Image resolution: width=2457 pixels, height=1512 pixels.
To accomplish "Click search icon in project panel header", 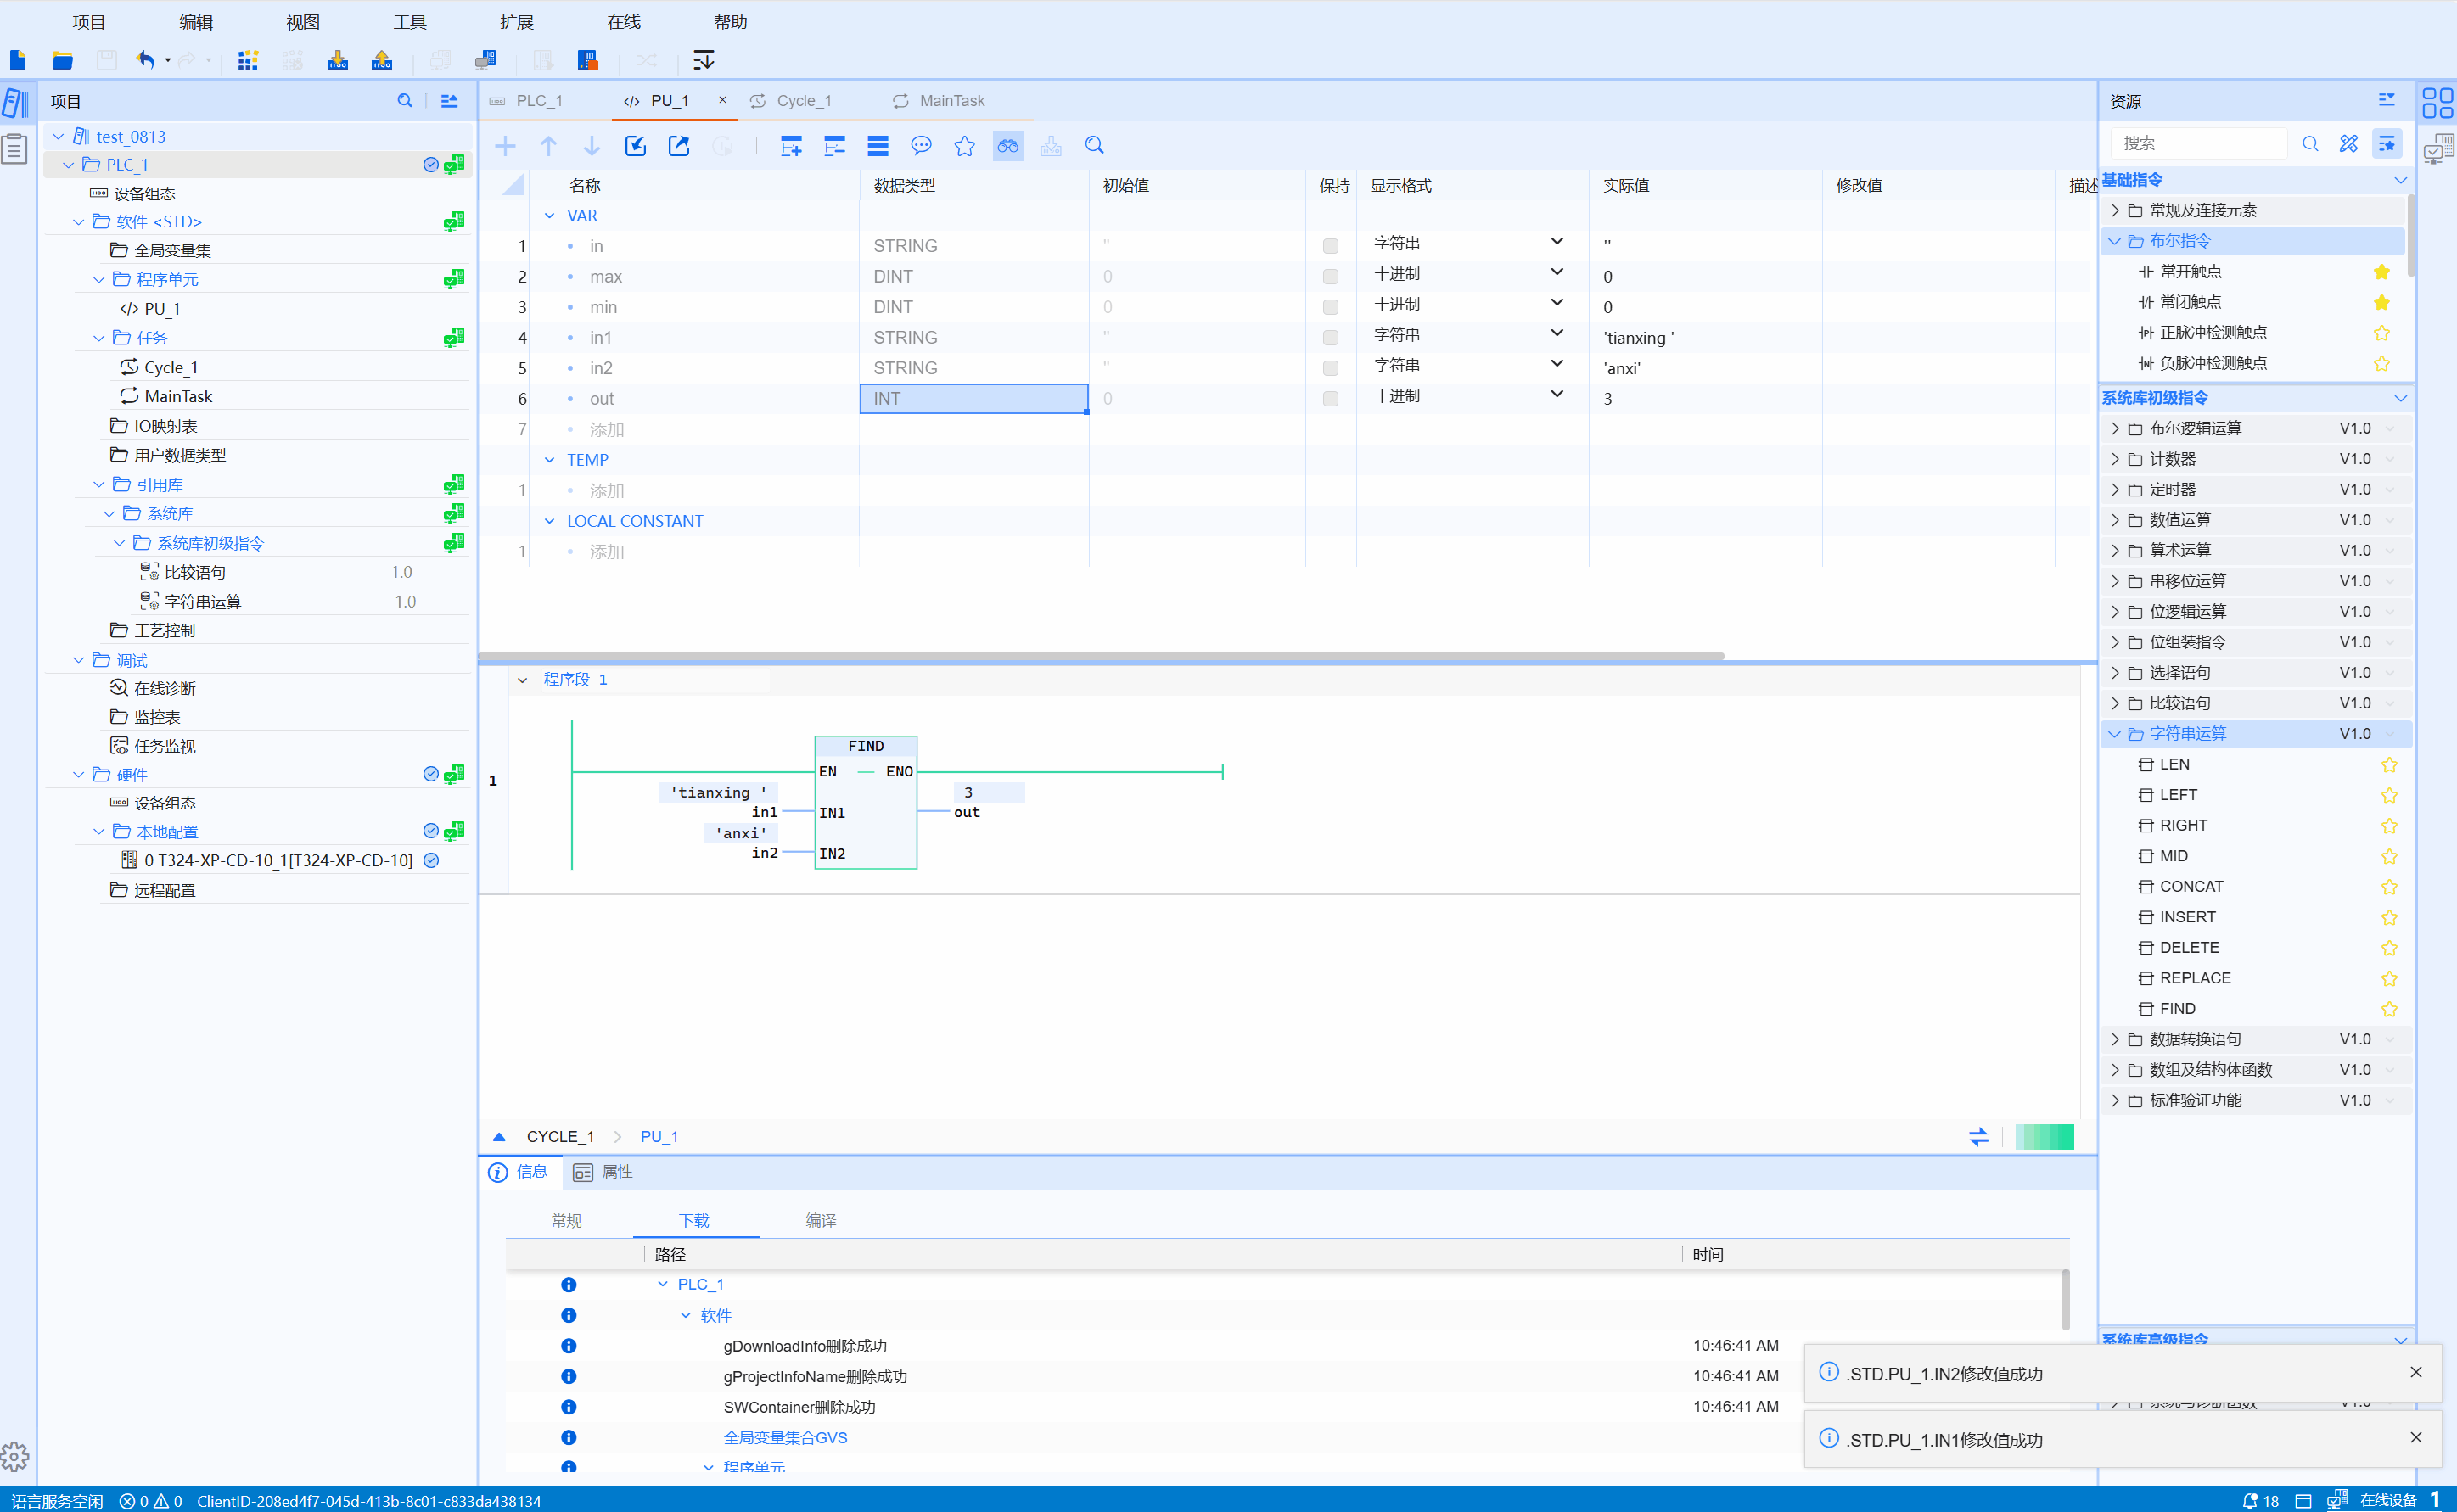I will [404, 101].
